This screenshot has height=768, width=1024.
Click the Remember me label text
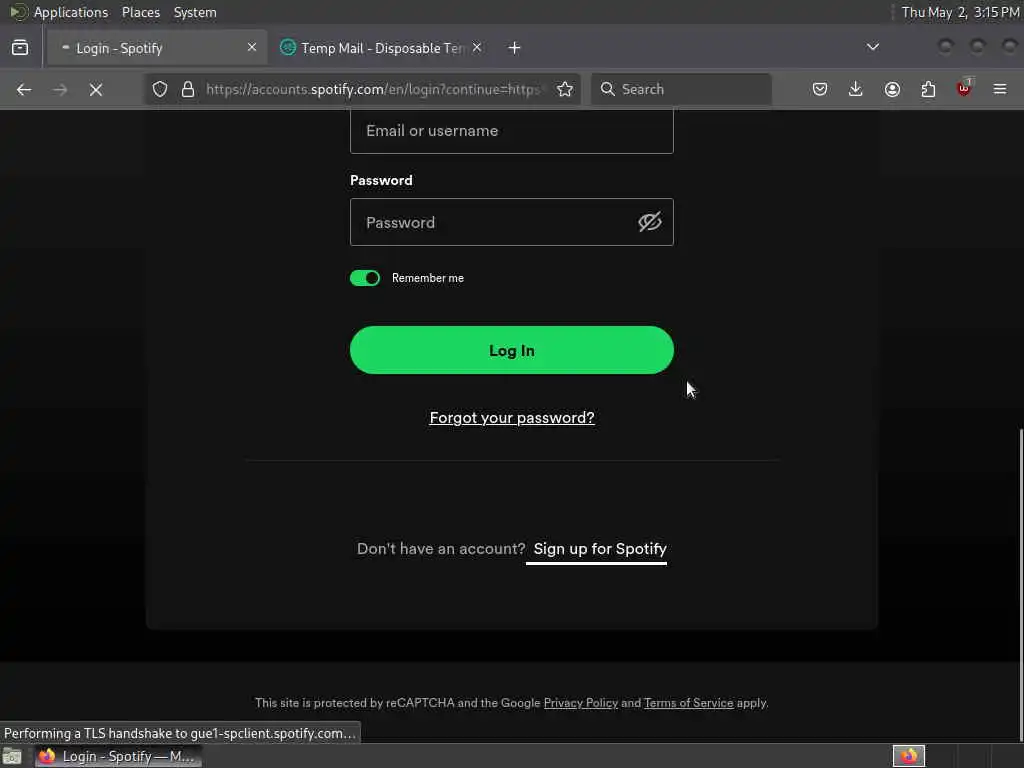[x=428, y=278]
